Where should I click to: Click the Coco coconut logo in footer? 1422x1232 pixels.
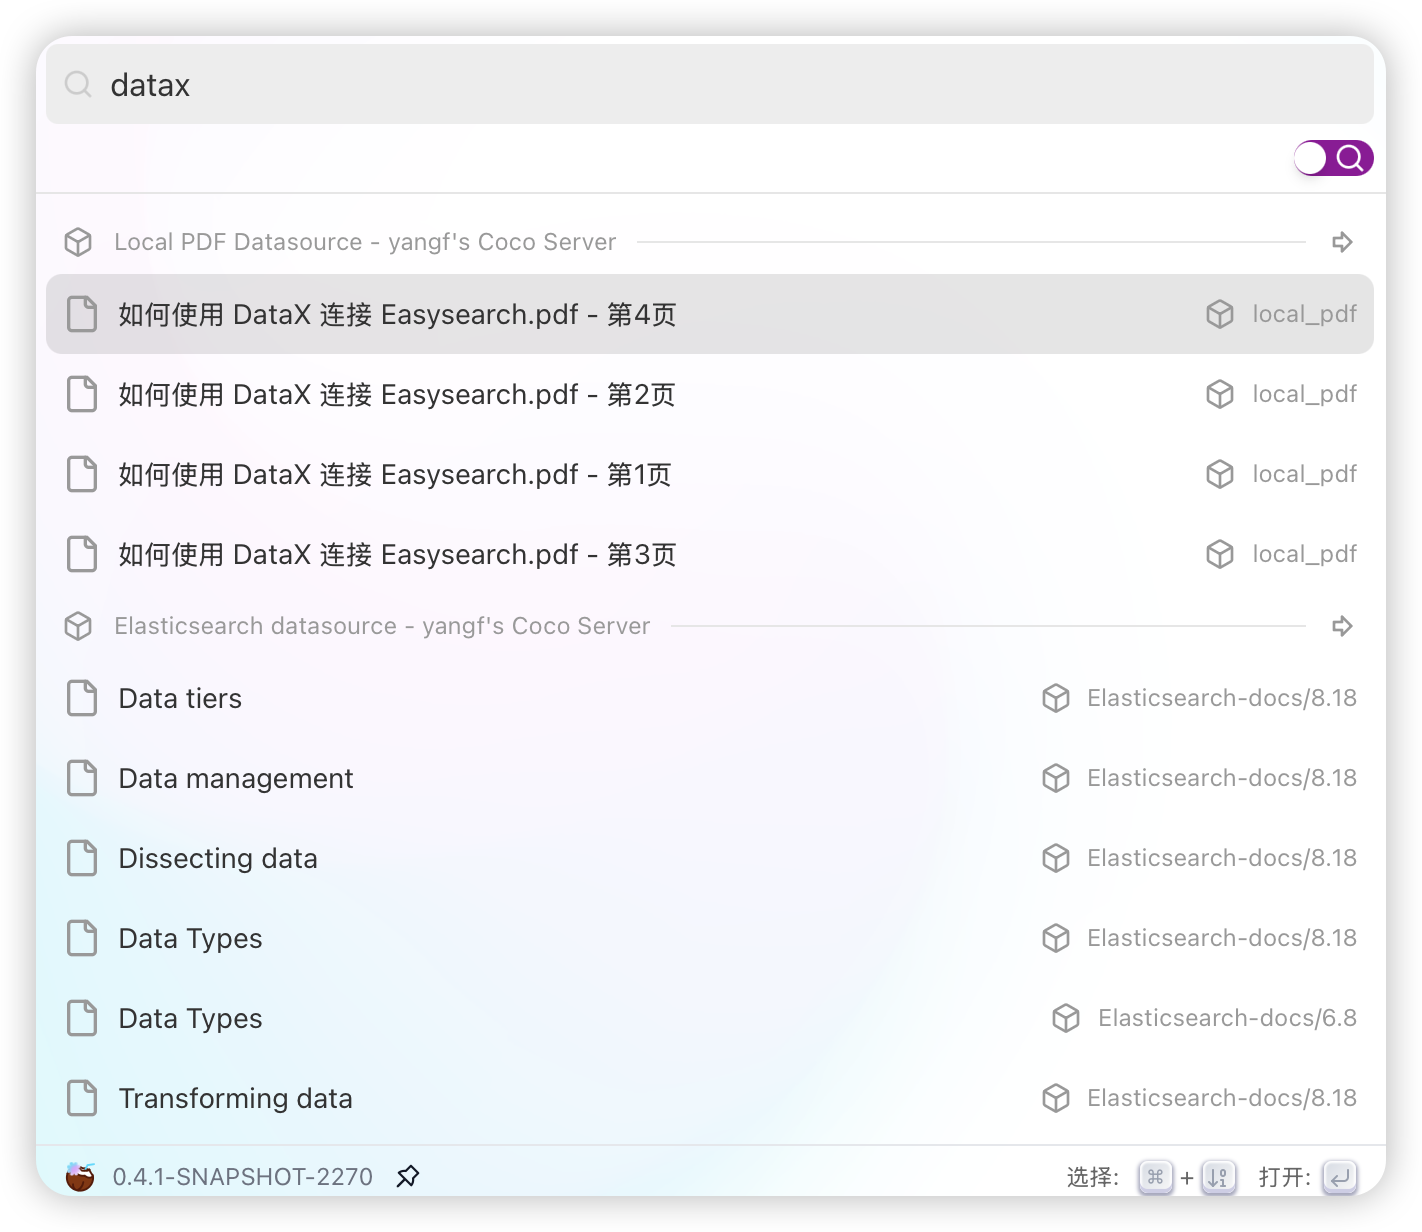tap(80, 1177)
